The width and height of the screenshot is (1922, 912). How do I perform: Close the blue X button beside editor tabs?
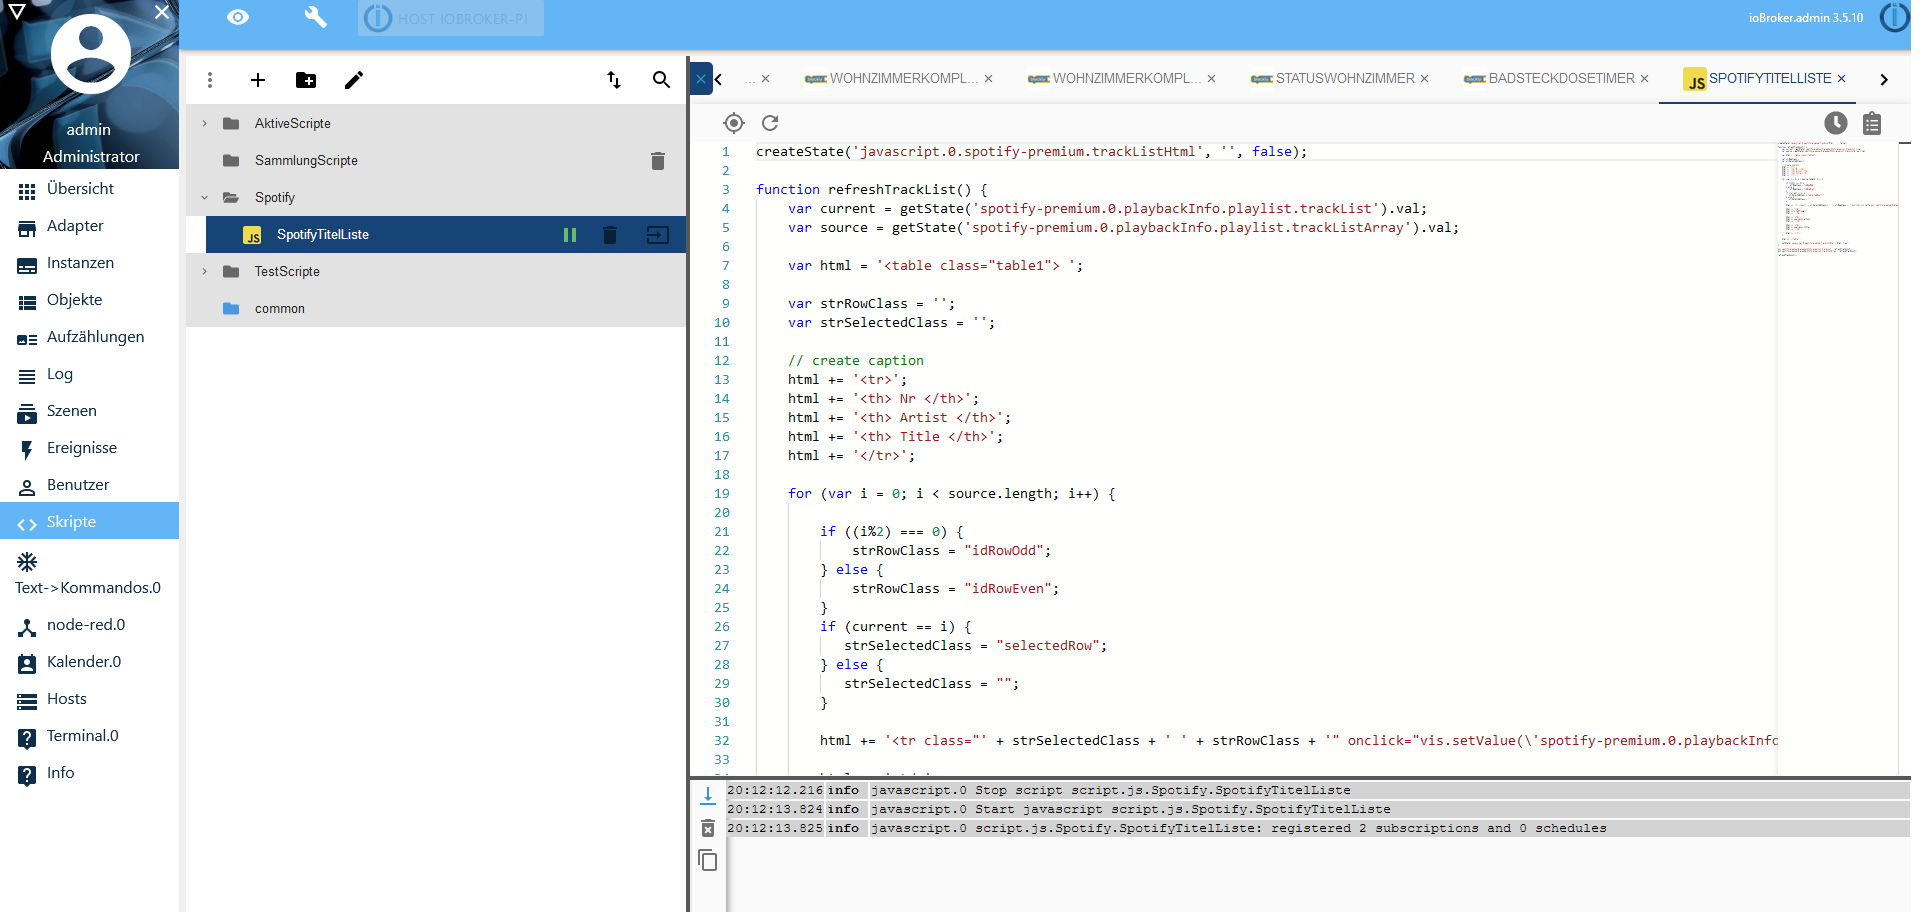pyautogui.click(x=701, y=79)
